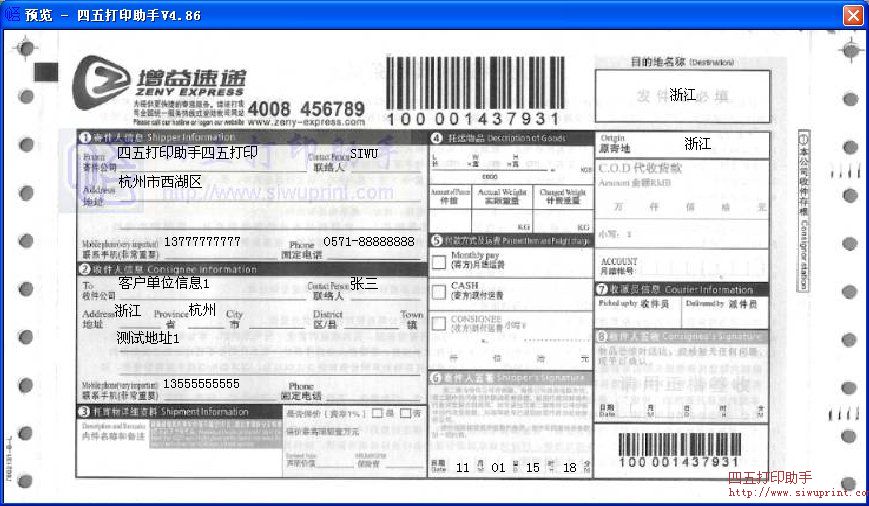Click the destination box showing 浙江
The width and height of the screenshot is (869, 506).
(x=683, y=95)
